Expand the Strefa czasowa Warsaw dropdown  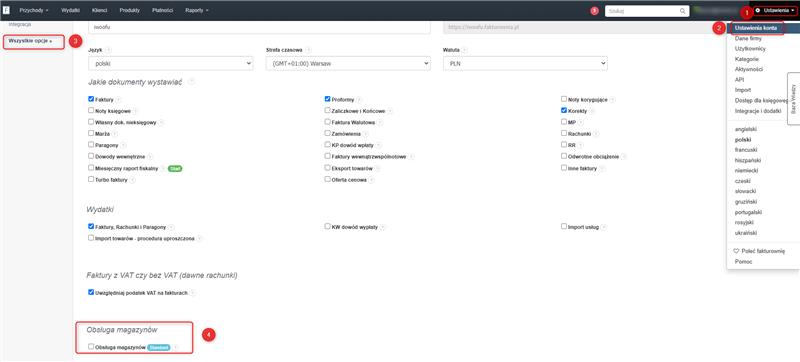coord(348,64)
